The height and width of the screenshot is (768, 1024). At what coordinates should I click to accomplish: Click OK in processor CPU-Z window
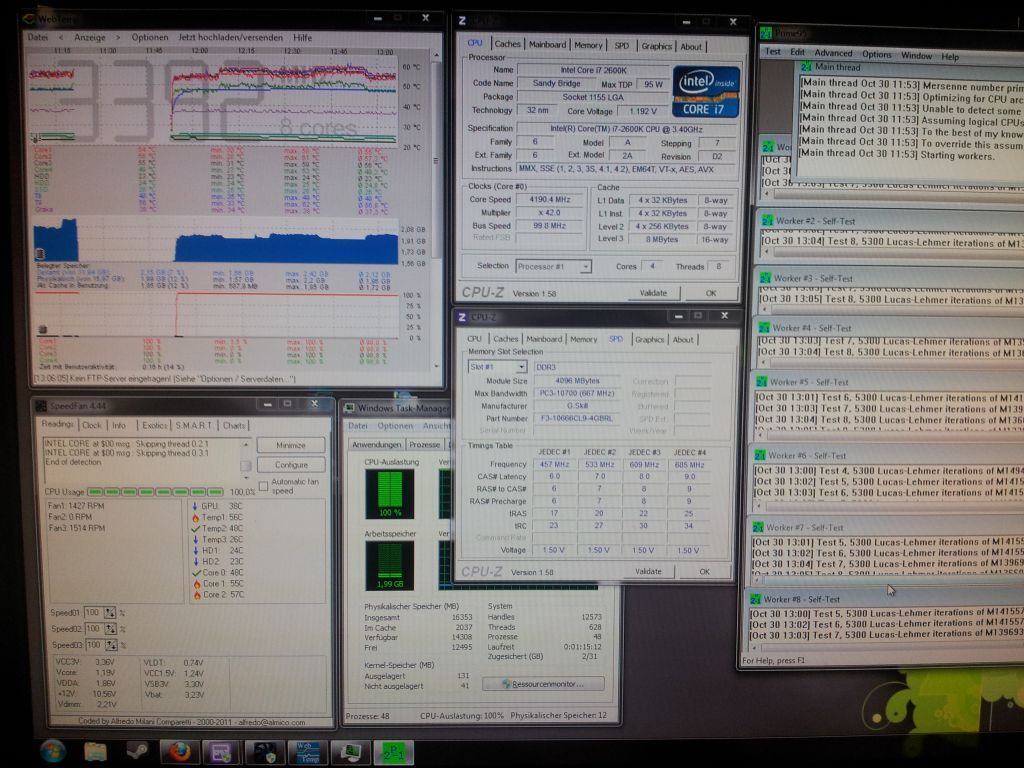click(711, 293)
